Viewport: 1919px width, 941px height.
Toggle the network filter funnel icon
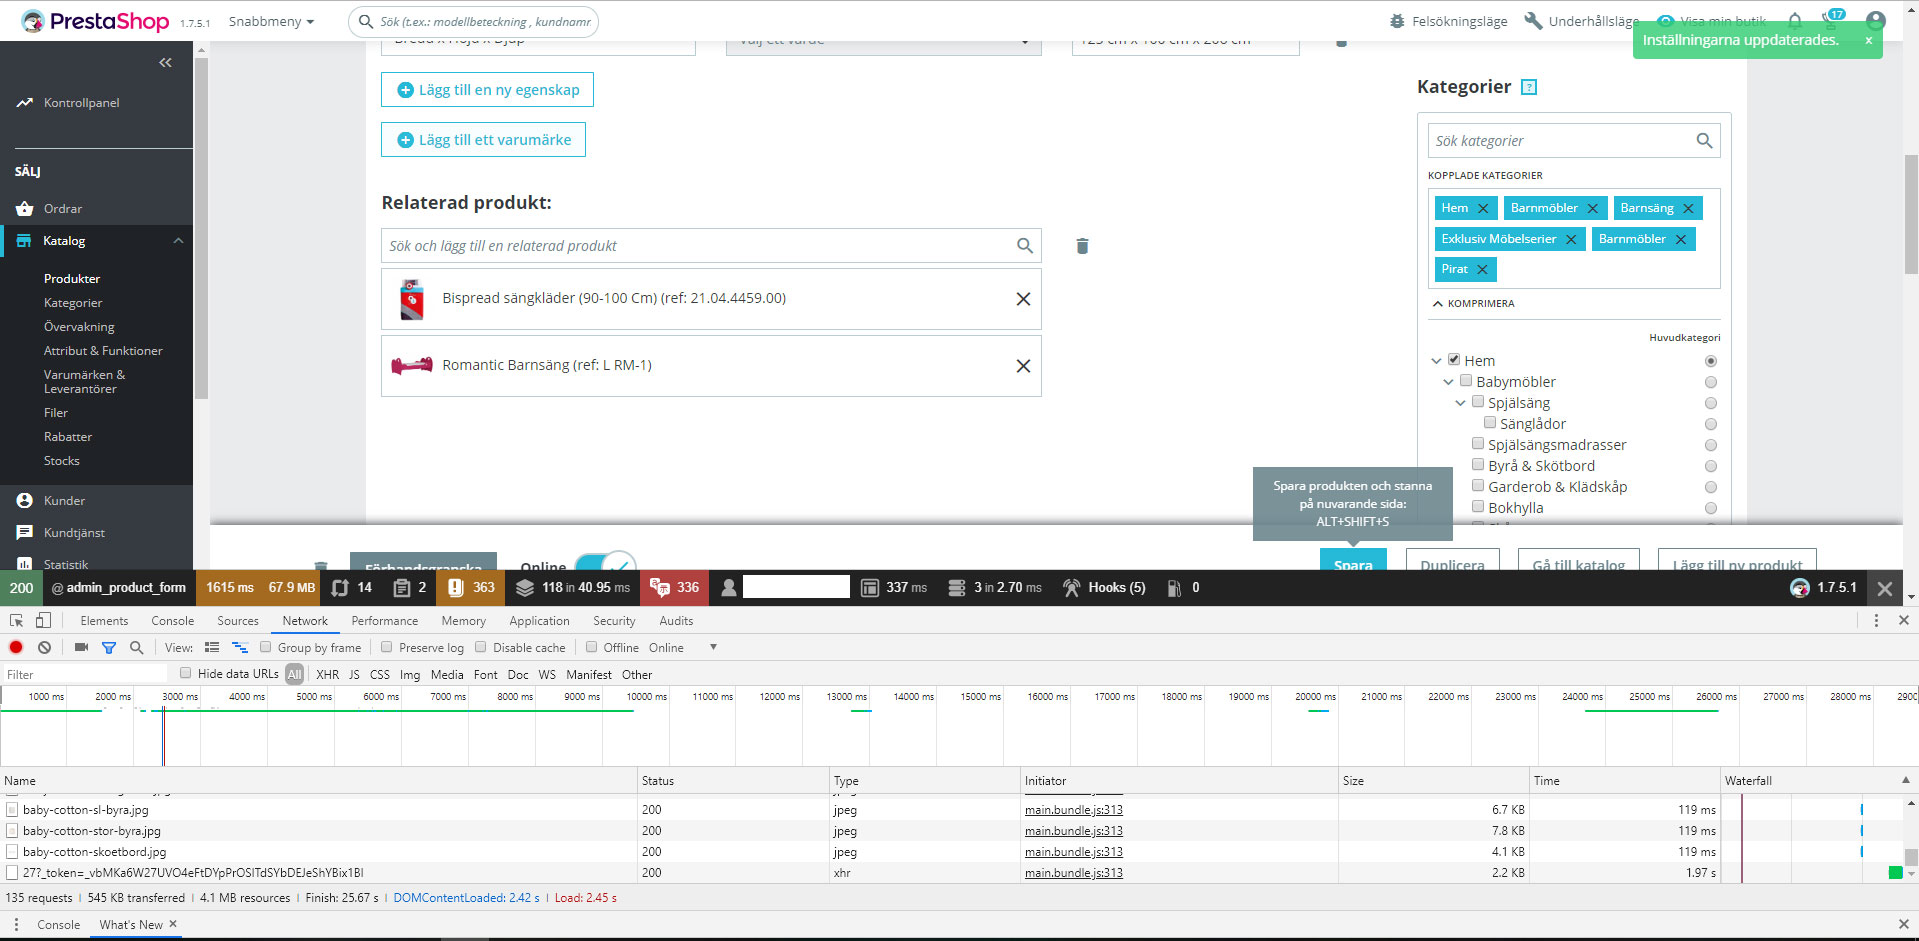click(109, 648)
